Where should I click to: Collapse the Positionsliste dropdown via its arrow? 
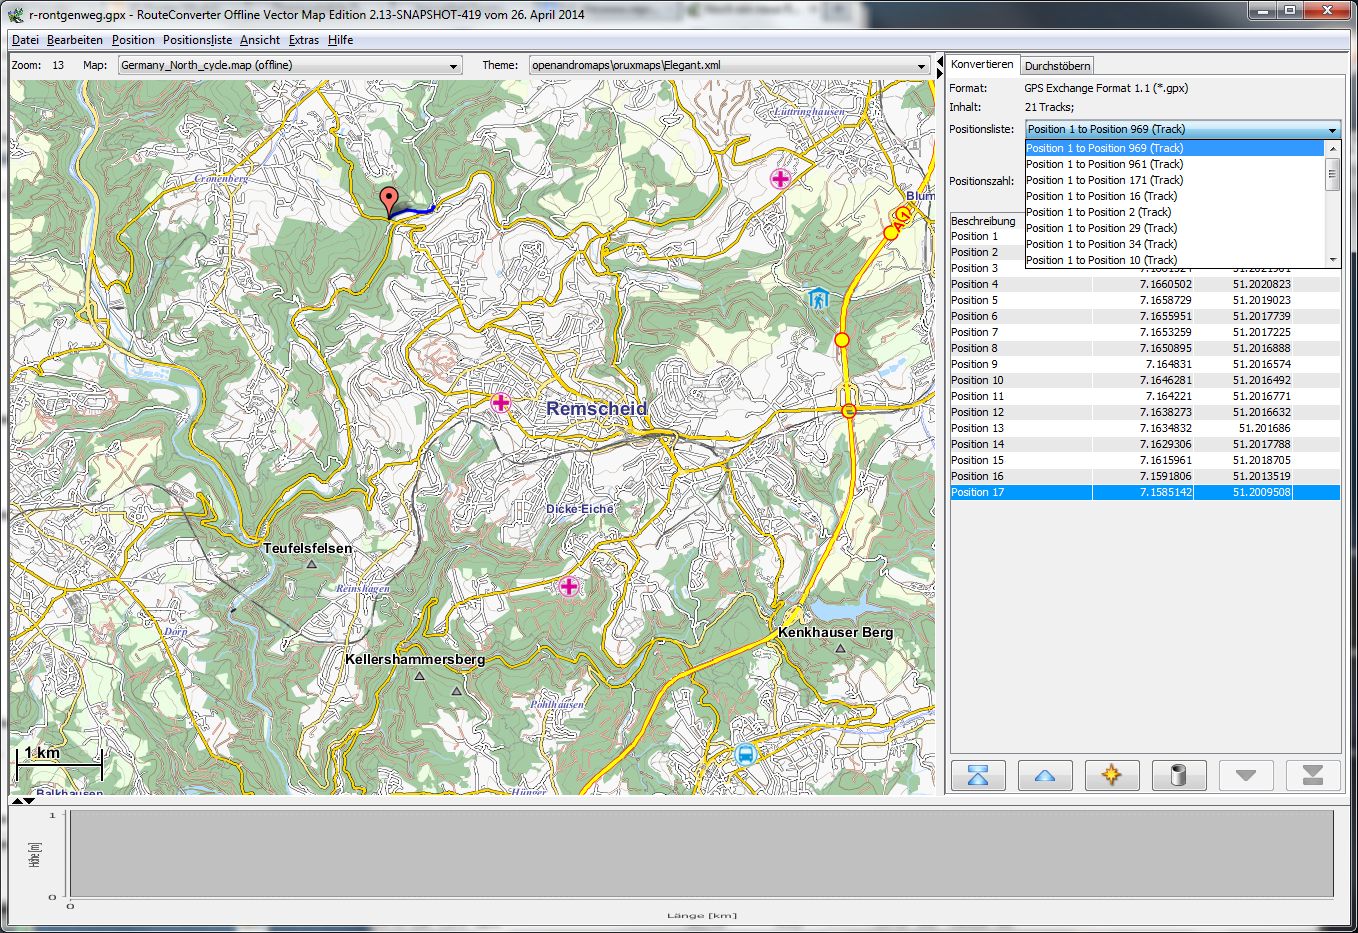(1332, 130)
